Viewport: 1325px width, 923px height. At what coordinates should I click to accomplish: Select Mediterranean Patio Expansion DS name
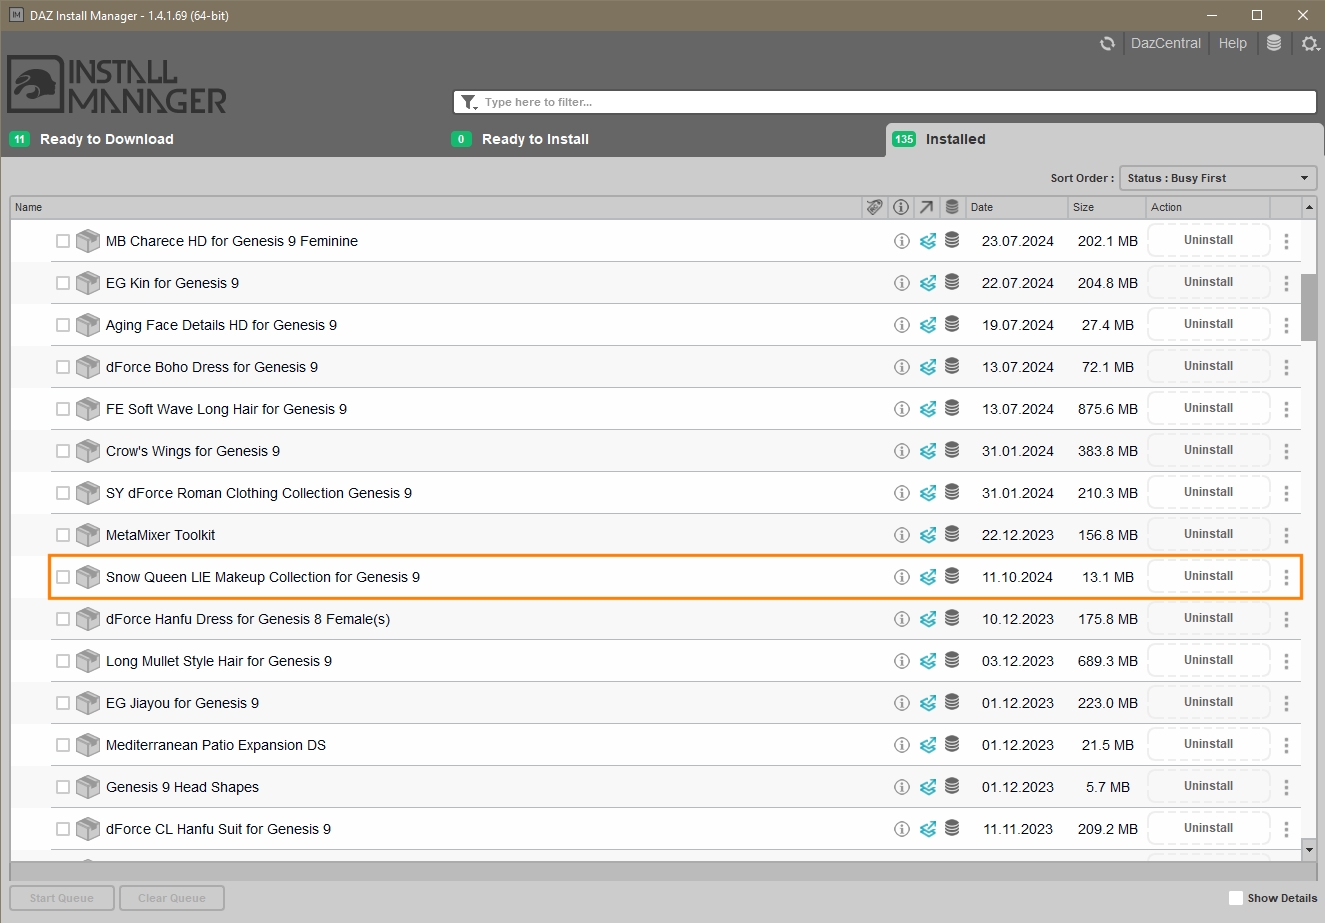click(216, 745)
